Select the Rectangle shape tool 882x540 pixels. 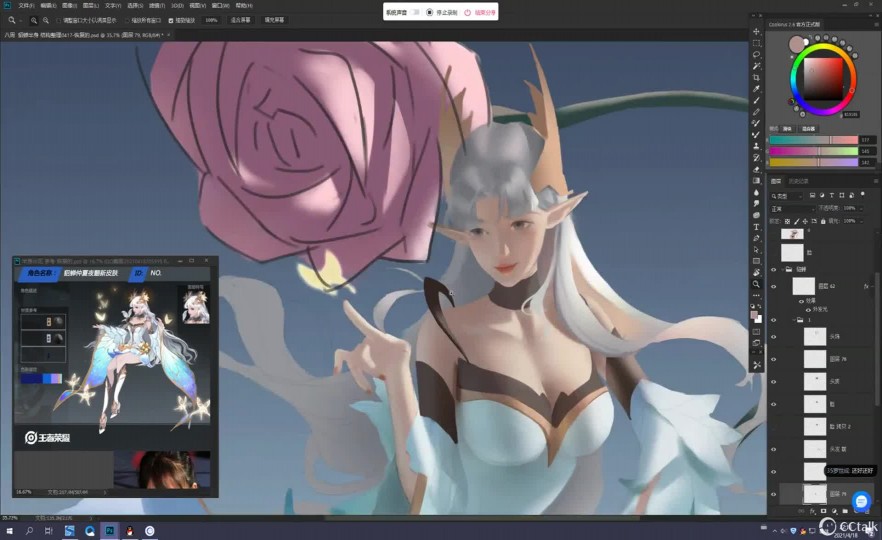(x=757, y=261)
